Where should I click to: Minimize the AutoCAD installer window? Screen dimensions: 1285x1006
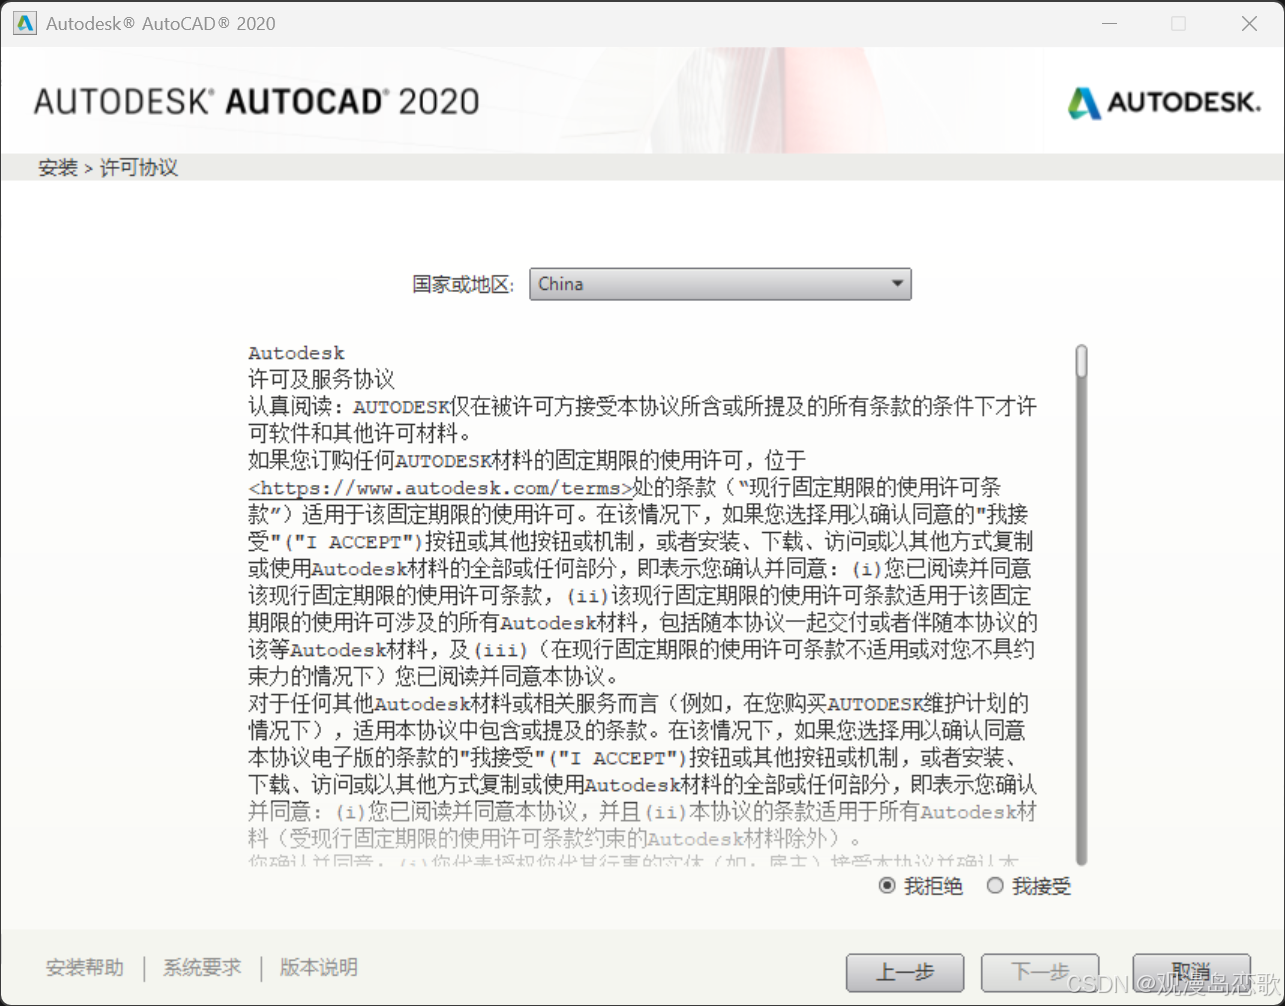1108,23
